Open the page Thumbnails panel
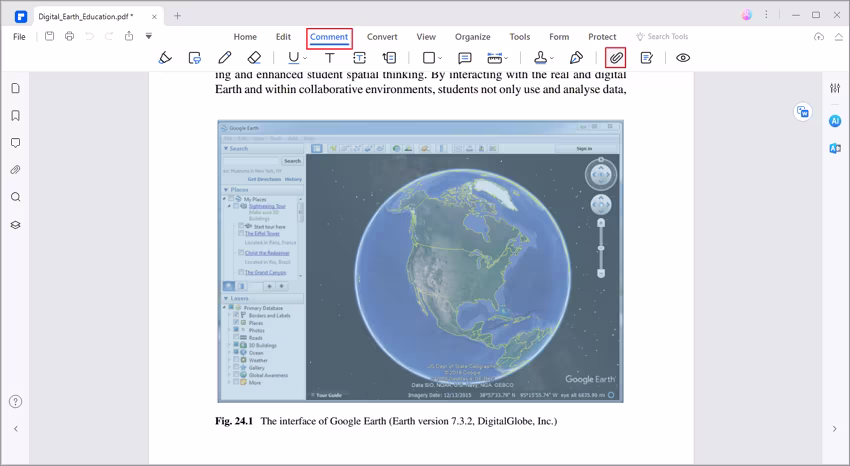The height and width of the screenshot is (466, 850). 16,88
